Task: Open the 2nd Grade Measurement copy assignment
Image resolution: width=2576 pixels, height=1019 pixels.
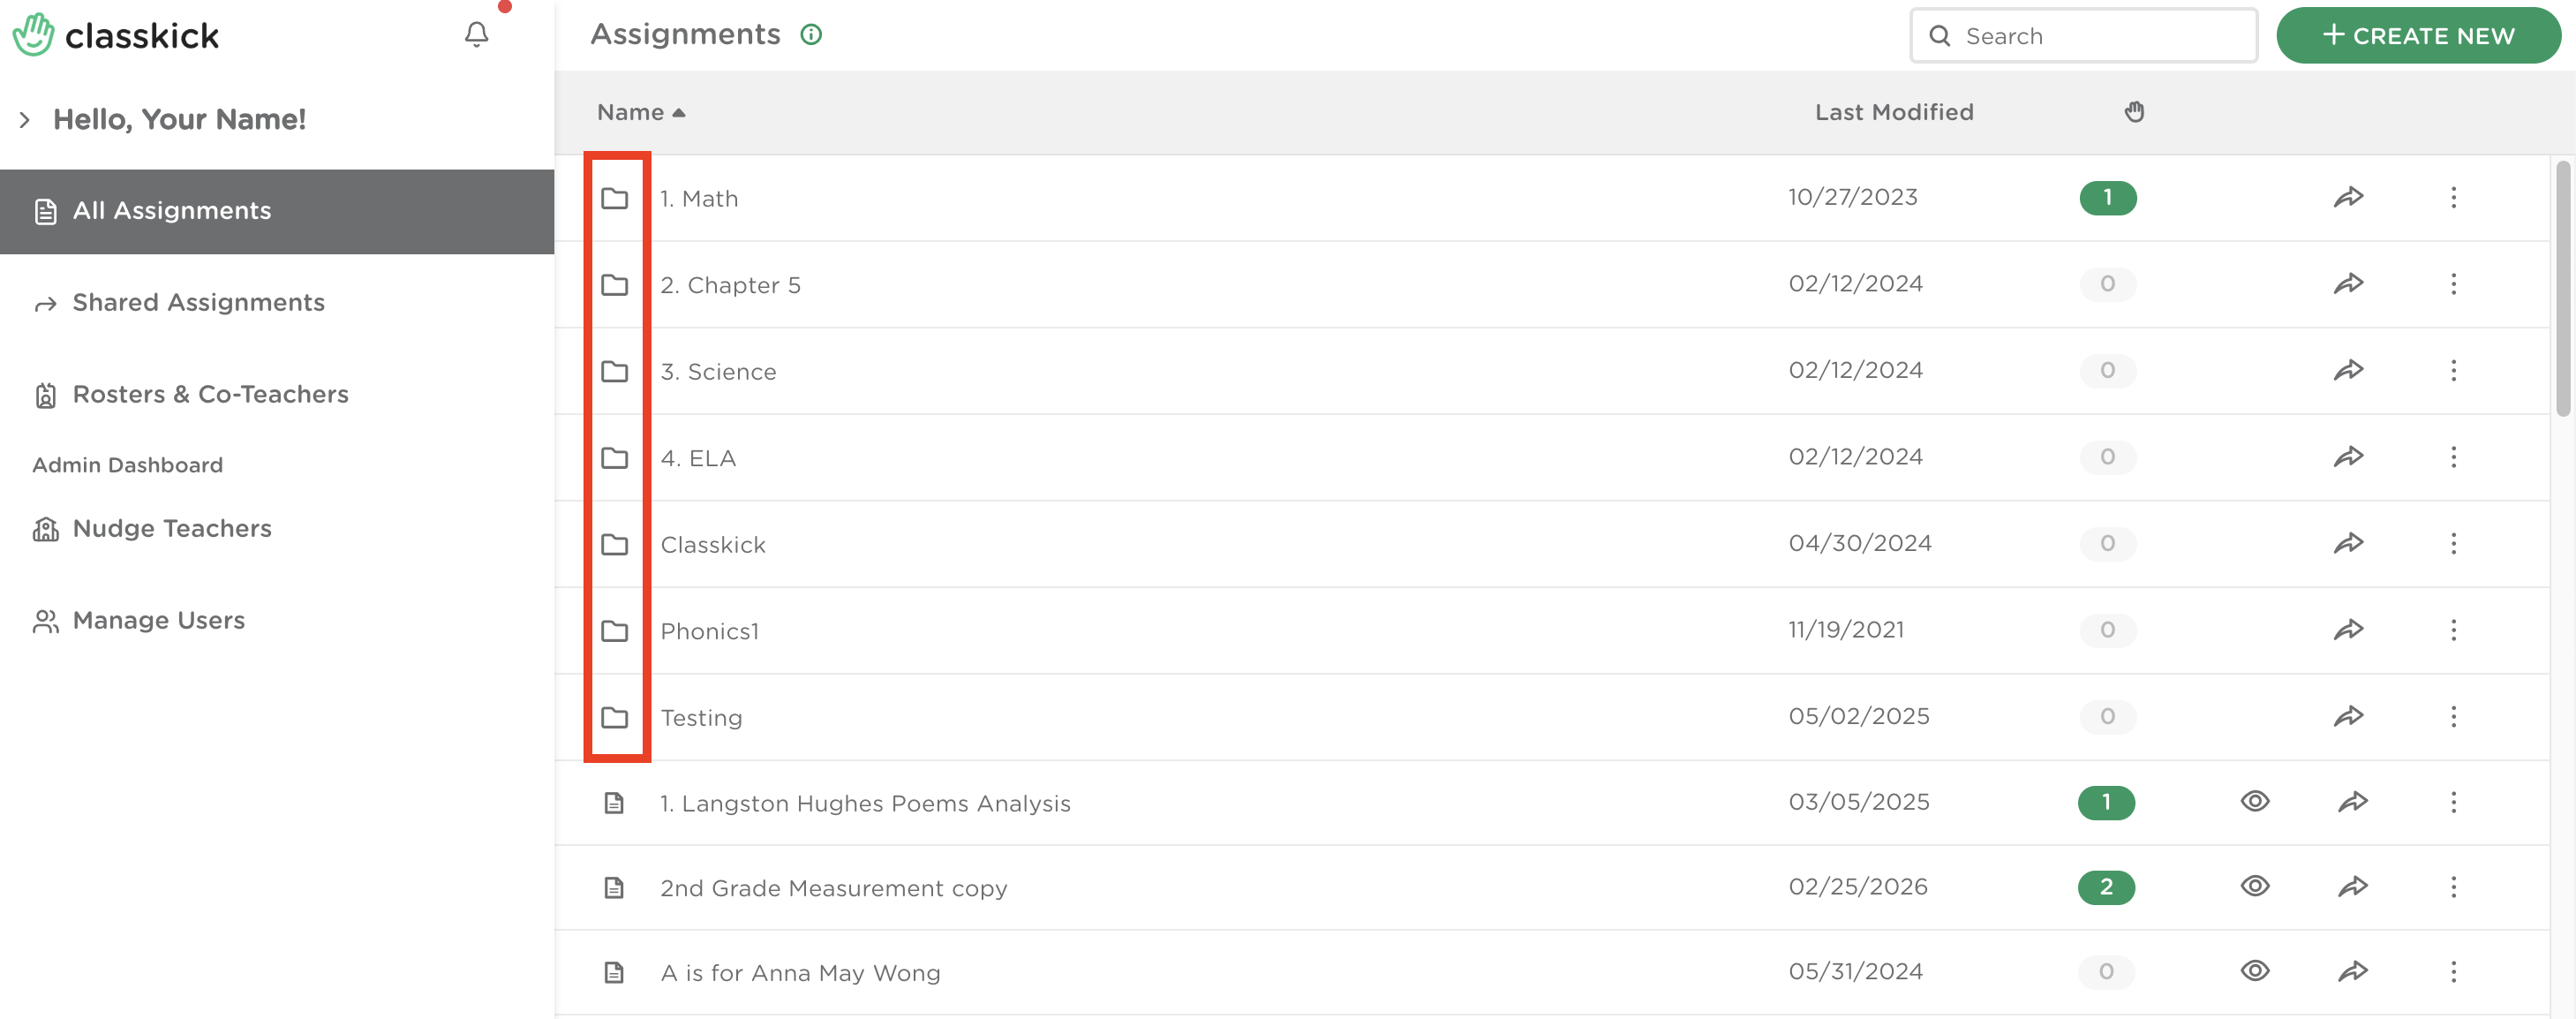Action: (x=833, y=888)
